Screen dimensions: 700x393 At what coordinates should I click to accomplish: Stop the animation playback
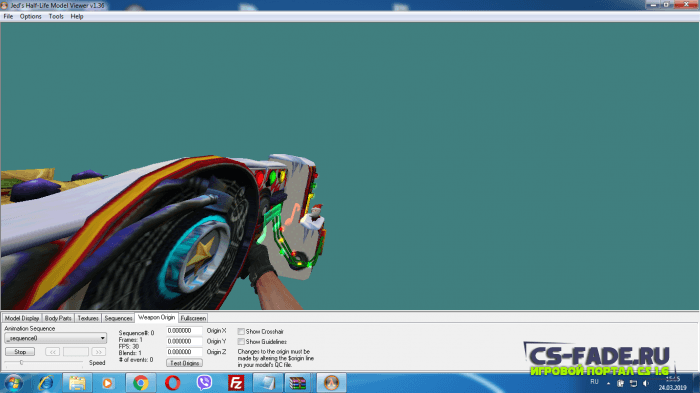pos(20,352)
